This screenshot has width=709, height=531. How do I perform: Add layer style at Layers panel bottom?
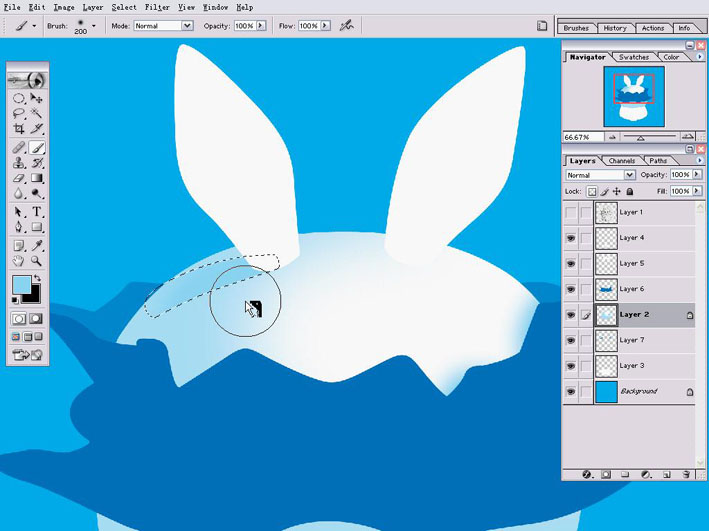click(587, 474)
